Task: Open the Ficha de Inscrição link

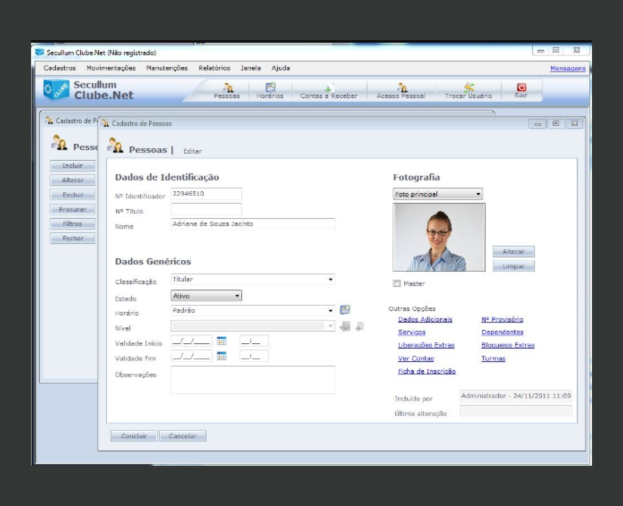Action: coord(427,371)
